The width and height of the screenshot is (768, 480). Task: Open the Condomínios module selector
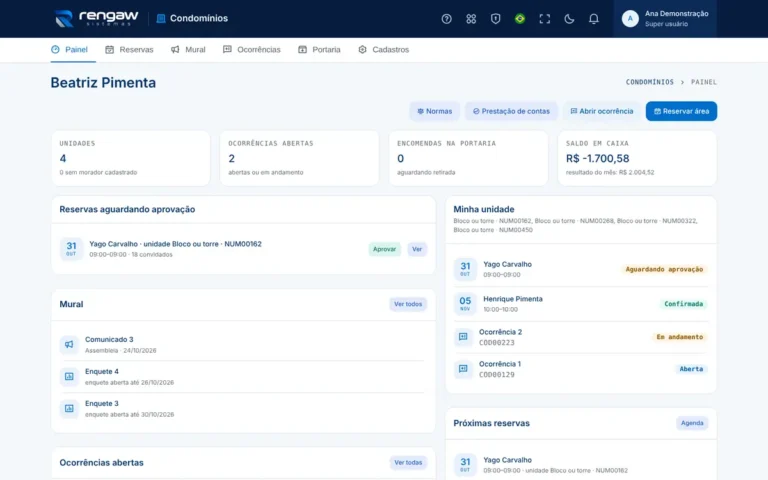(x=192, y=19)
